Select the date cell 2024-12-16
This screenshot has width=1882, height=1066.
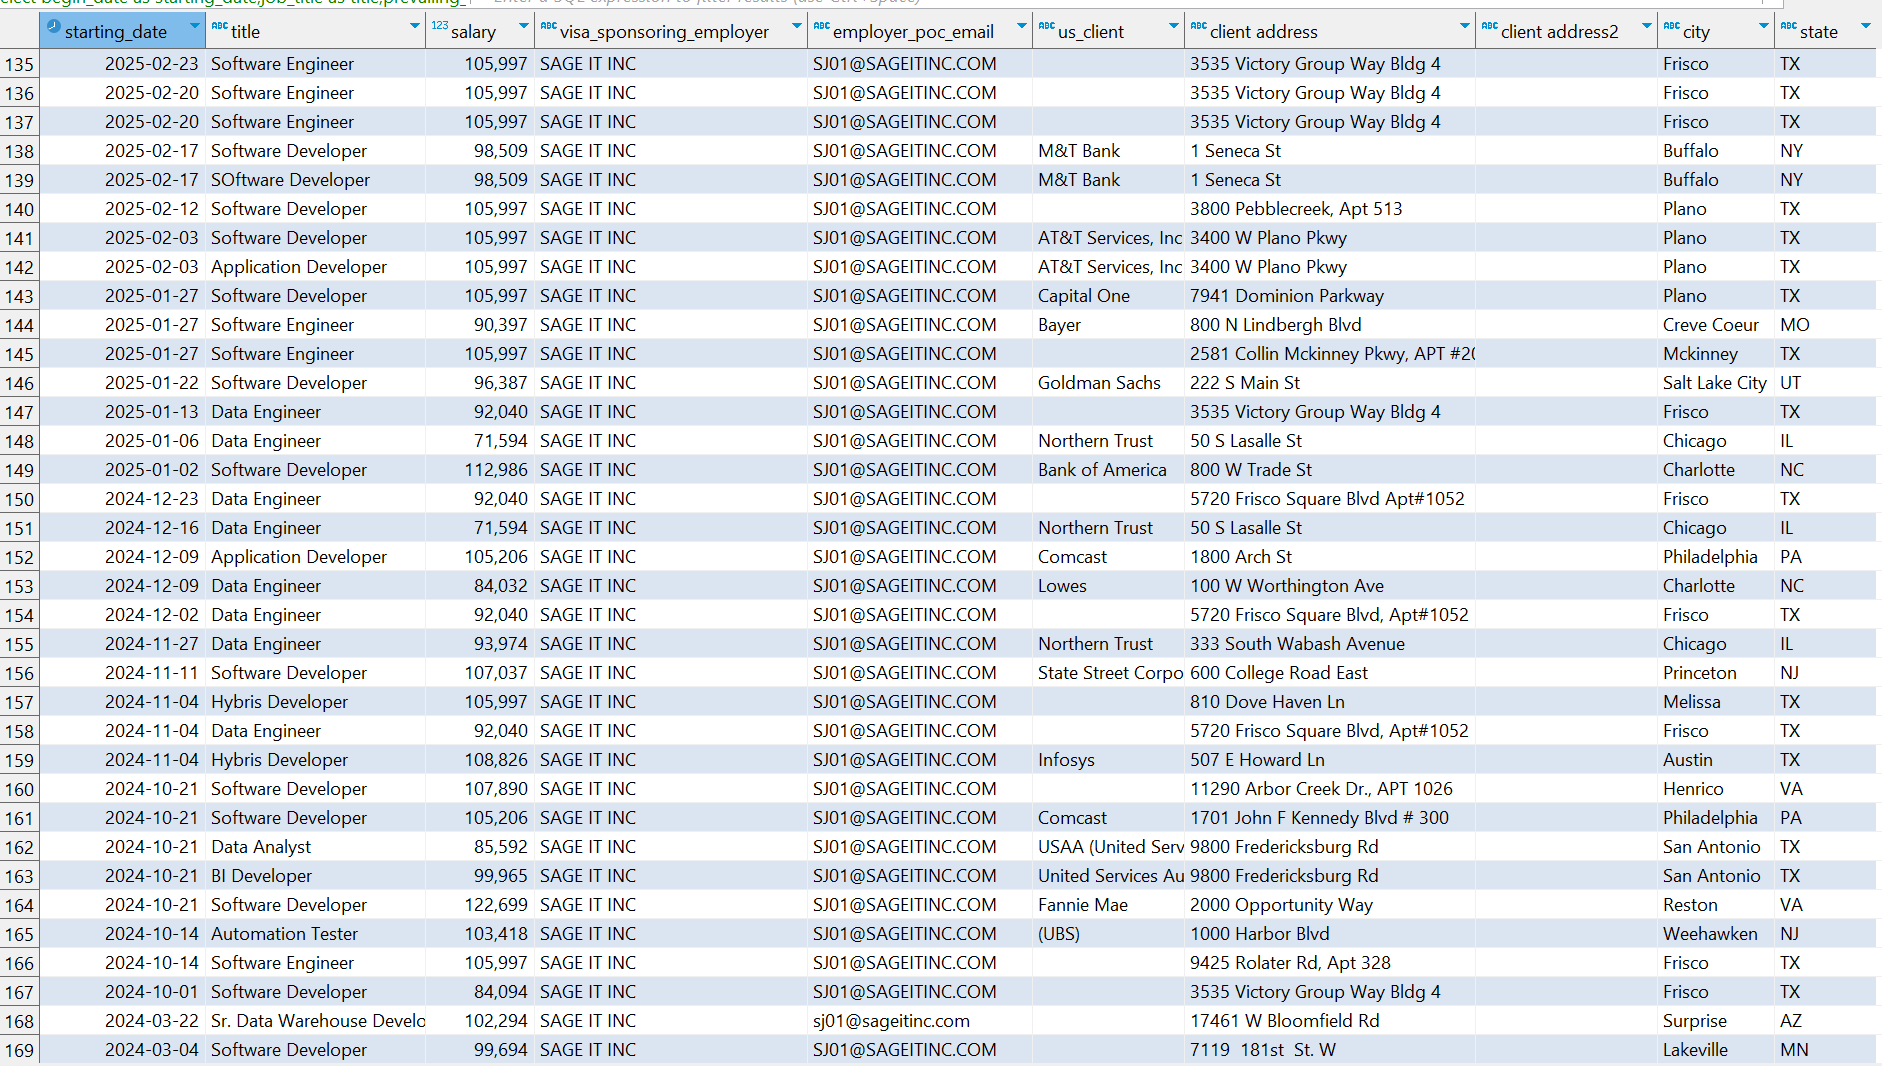pyautogui.click(x=123, y=528)
